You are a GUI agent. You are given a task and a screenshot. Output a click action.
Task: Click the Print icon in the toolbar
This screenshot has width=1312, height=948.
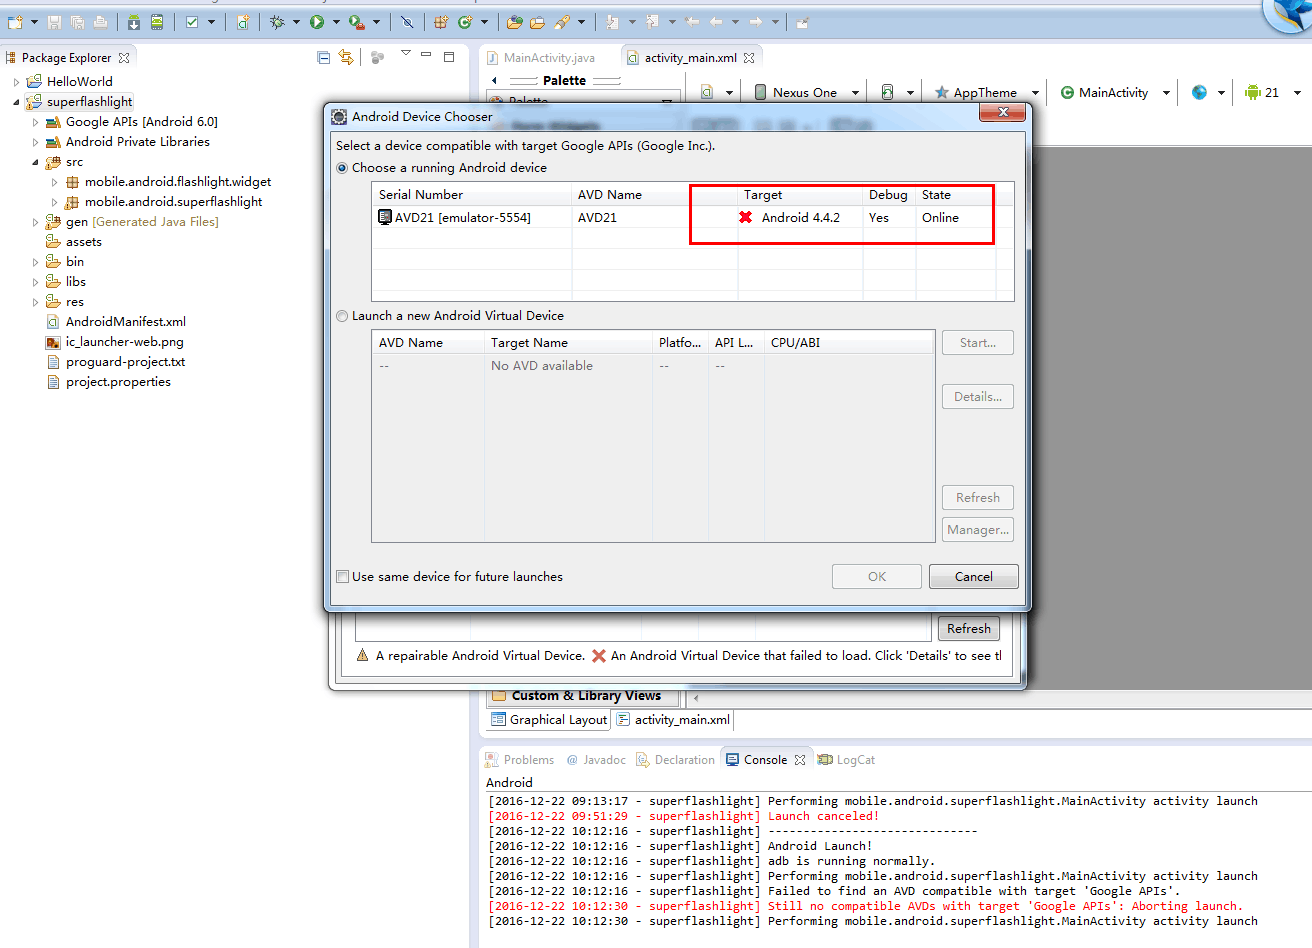click(x=100, y=21)
